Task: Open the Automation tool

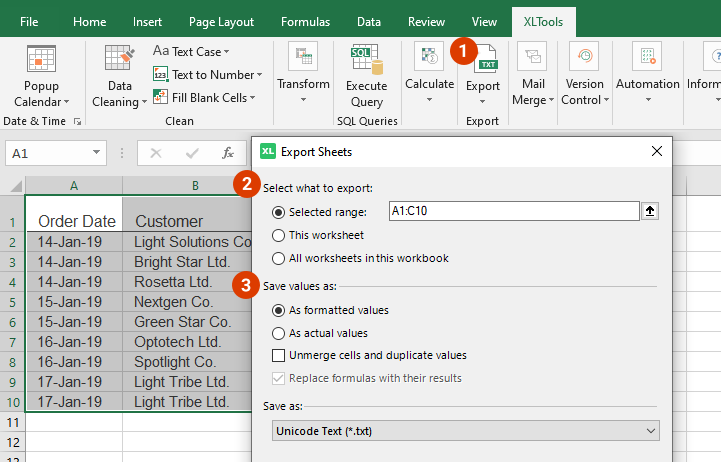Action: 647,73
